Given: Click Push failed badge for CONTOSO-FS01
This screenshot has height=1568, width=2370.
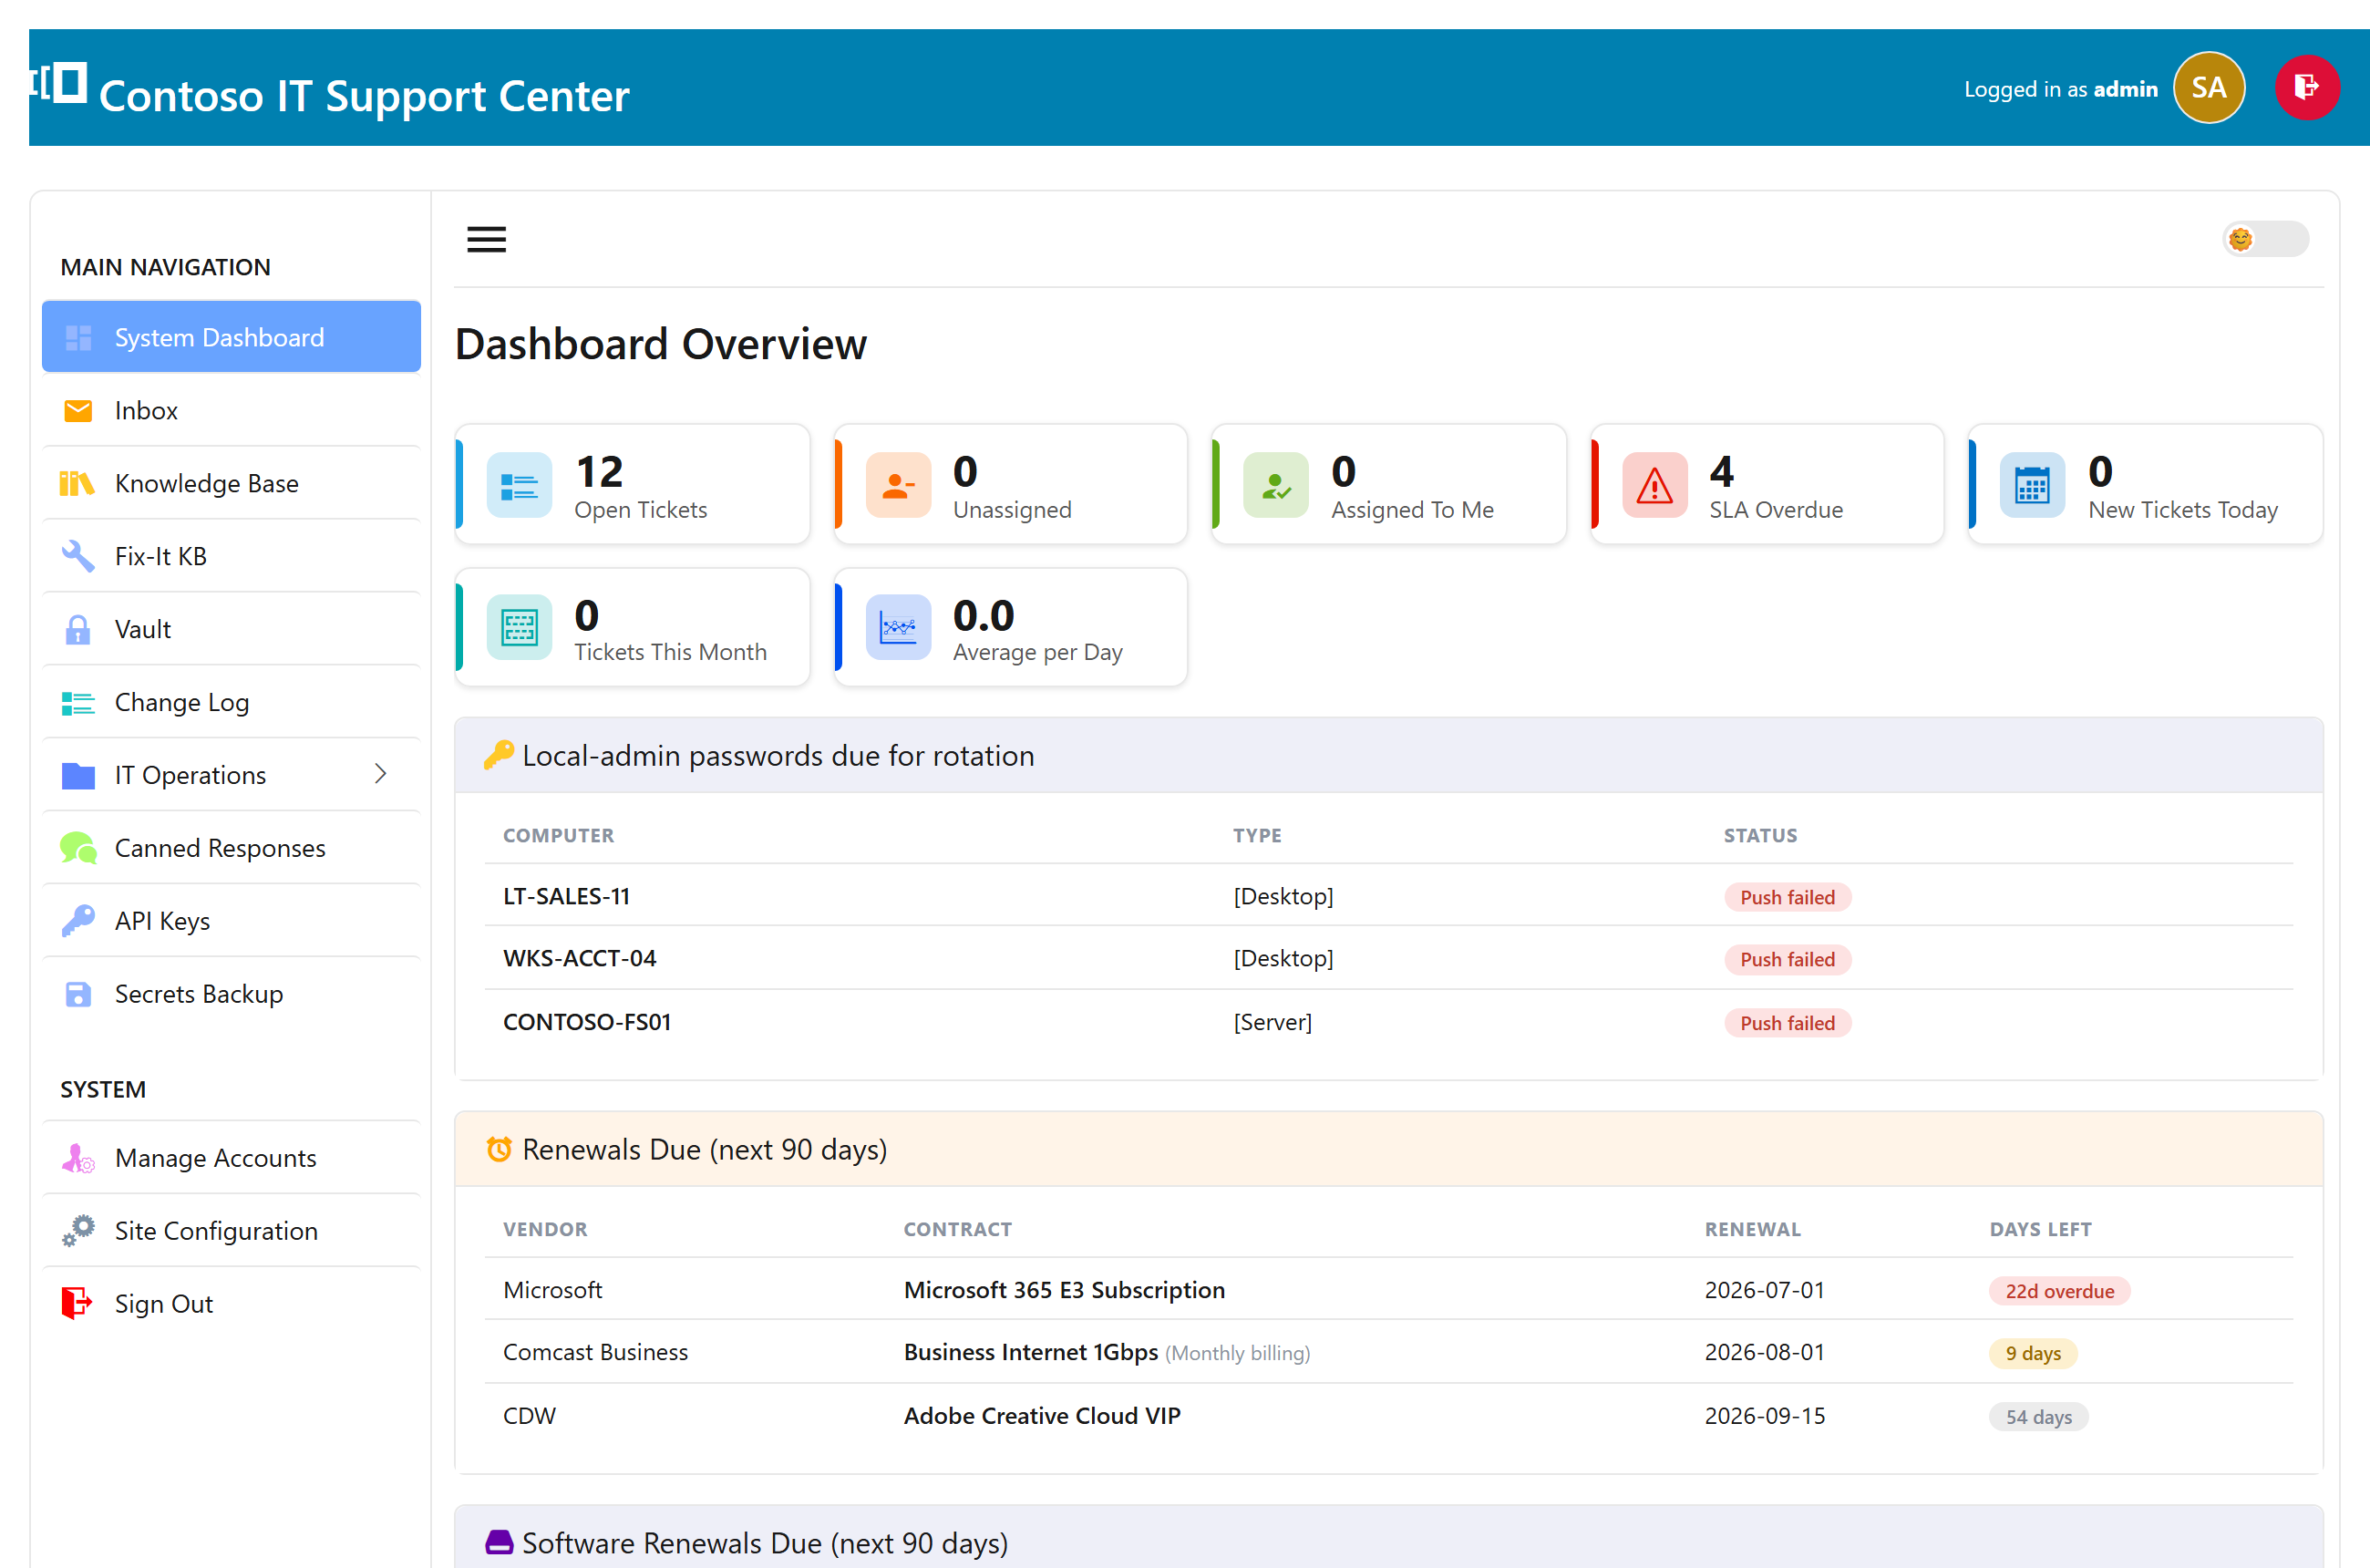Looking at the screenshot, I should click(x=1787, y=1024).
